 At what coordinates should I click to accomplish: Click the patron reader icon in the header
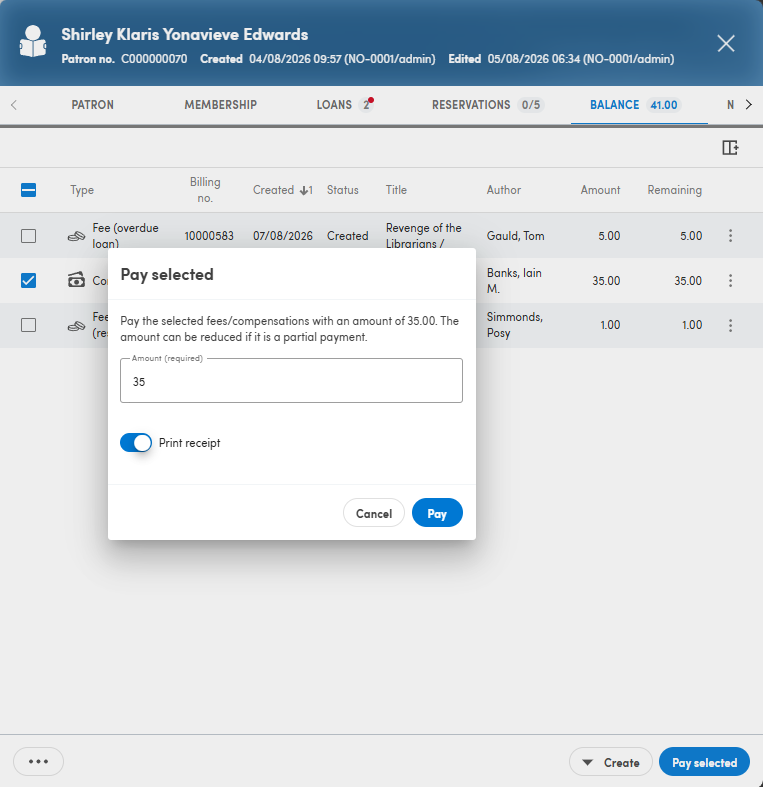33,42
